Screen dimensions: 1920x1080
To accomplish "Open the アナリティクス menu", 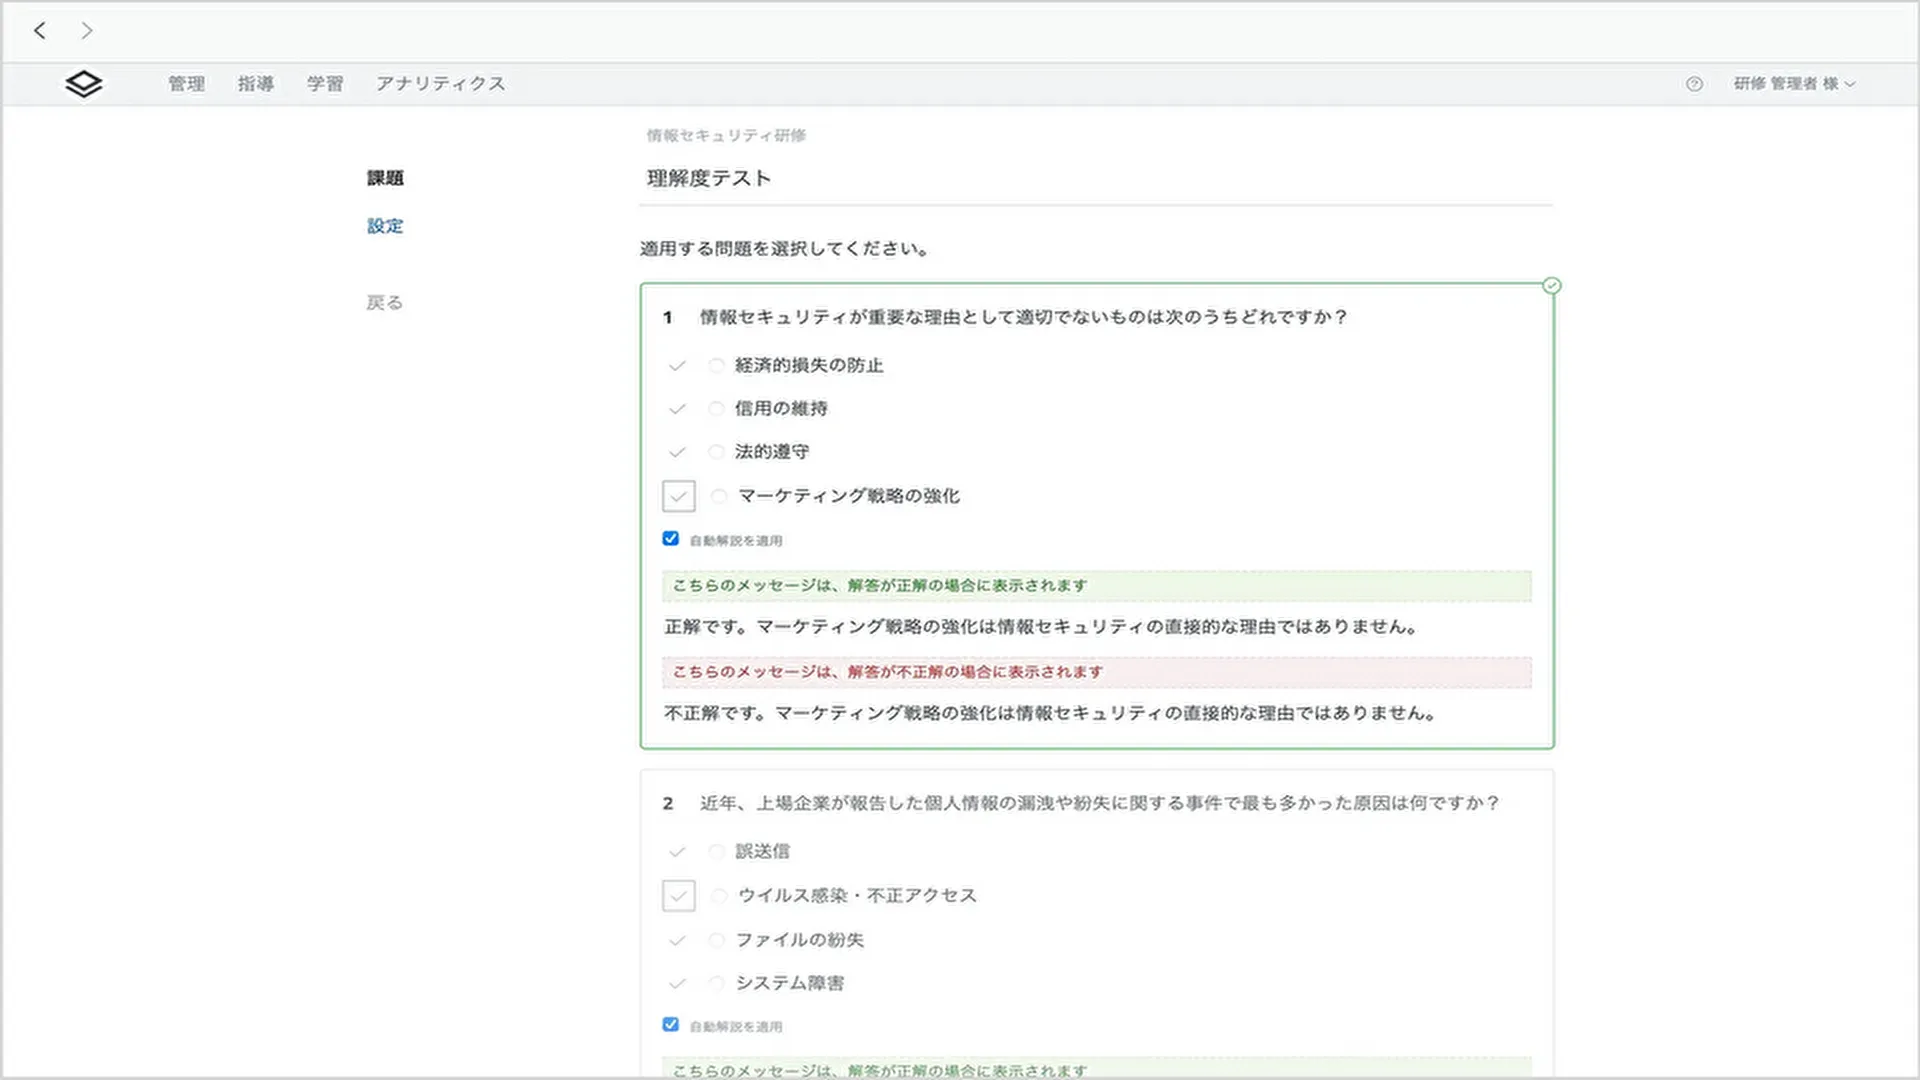I will 440,84.
